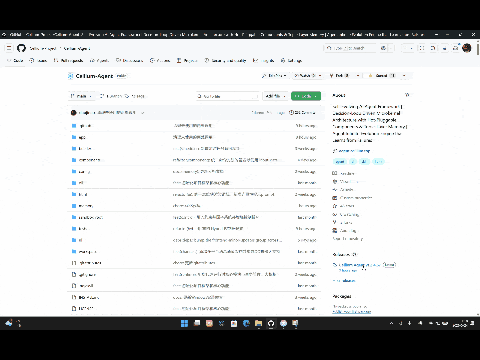This screenshot has height=360, width=480.
Task: Open the .github folder icon row
Action: pyautogui.click(x=74, y=126)
